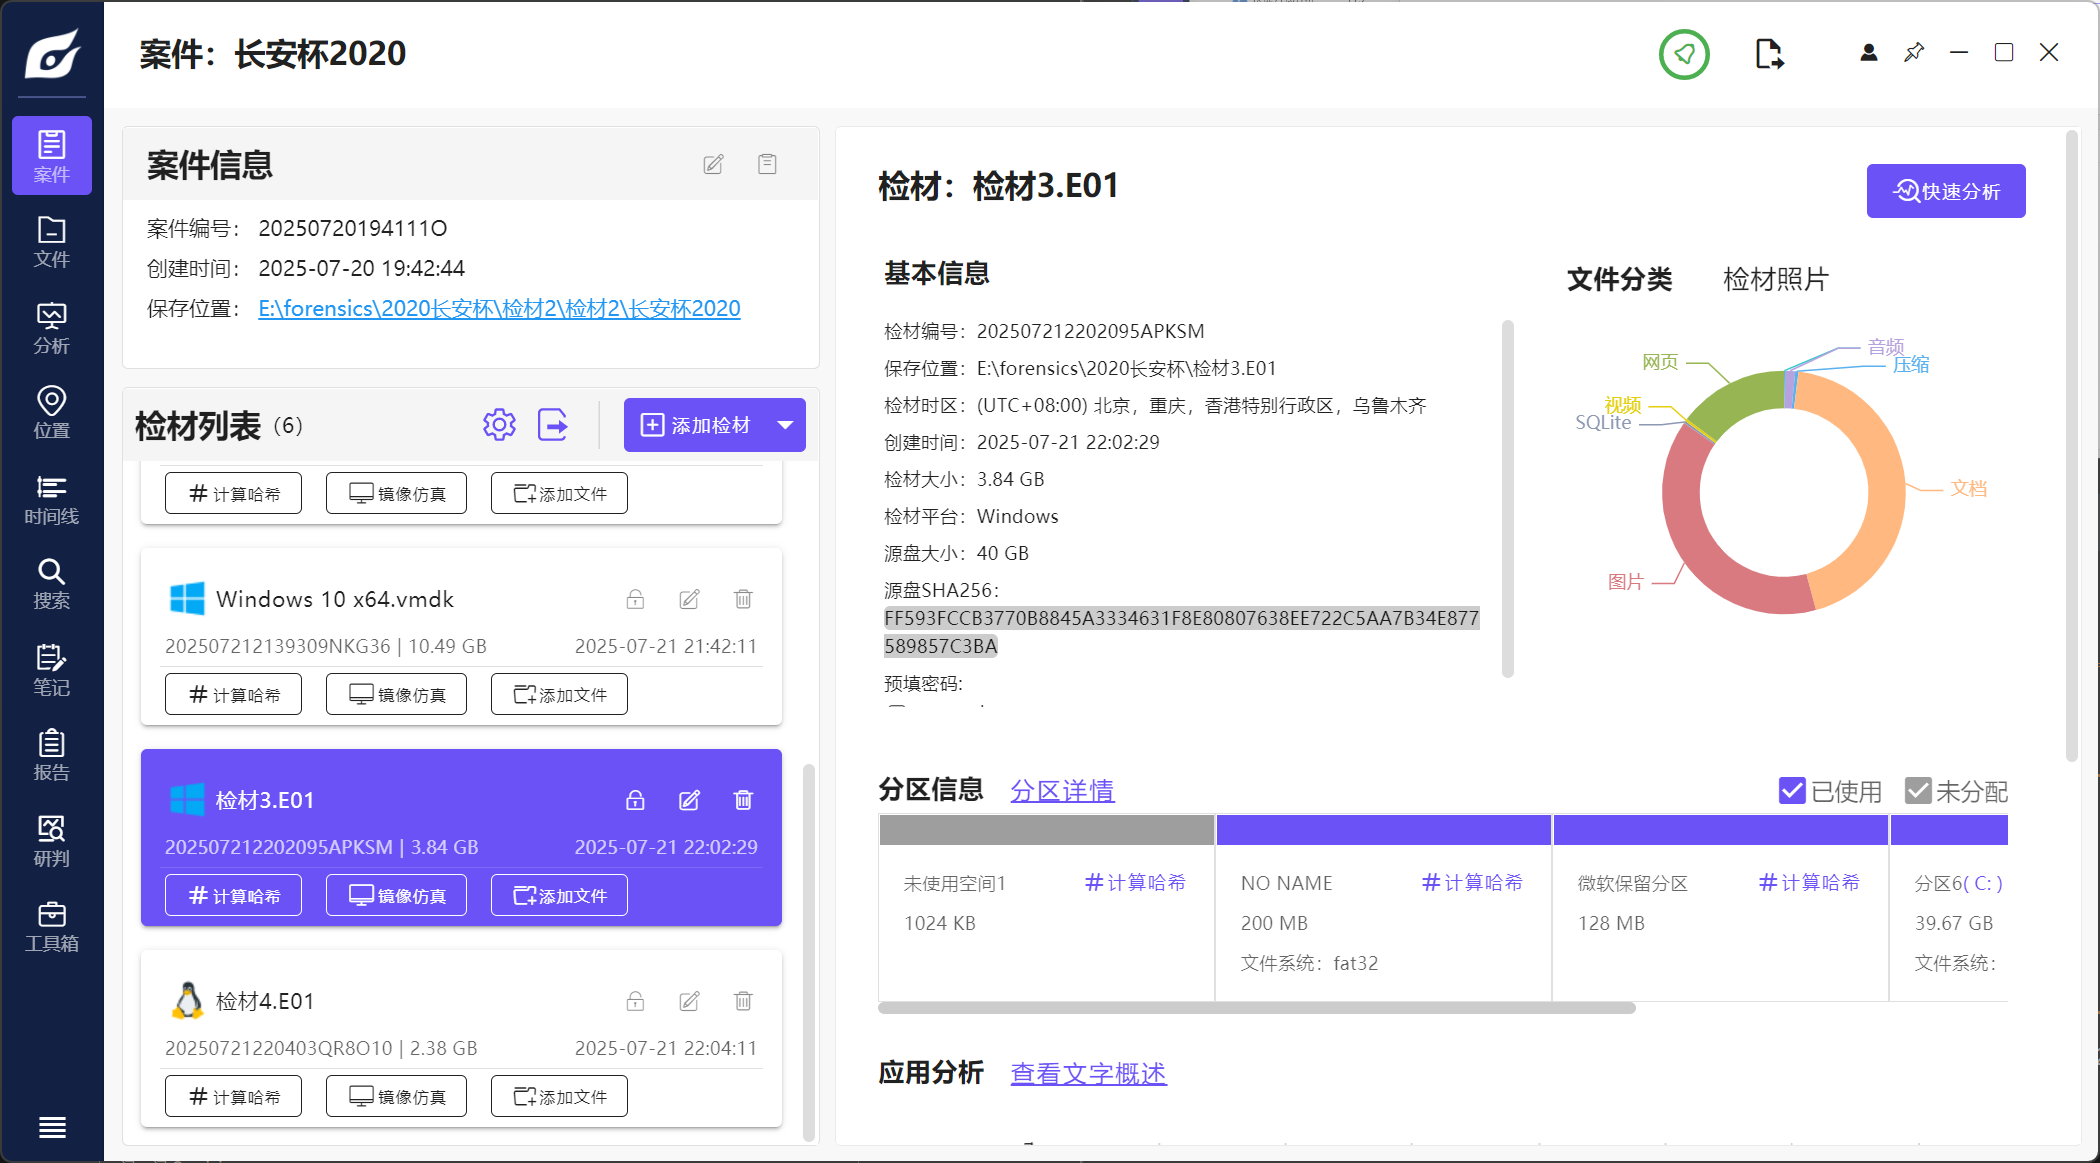Expand the bottom-left hamburger menu
Image resolution: width=2100 pixels, height=1163 pixels.
(x=52, y=1127)
